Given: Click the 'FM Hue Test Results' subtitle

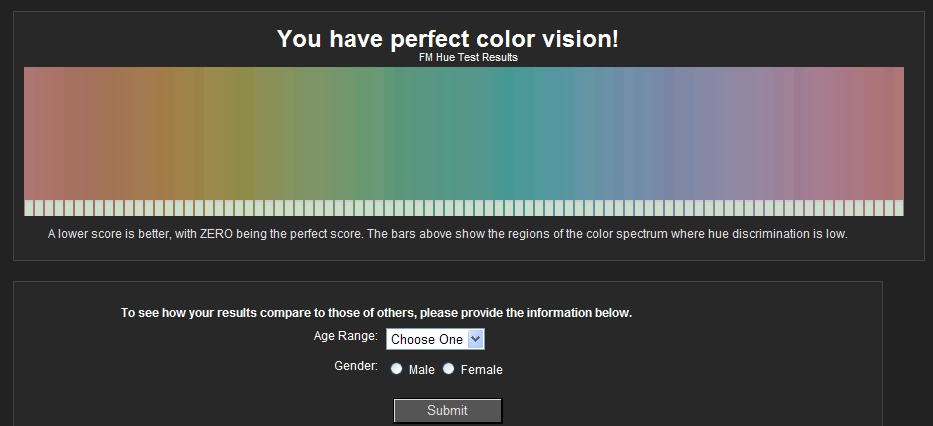Looking at the screenshot, I should click(x=468, y=57).
